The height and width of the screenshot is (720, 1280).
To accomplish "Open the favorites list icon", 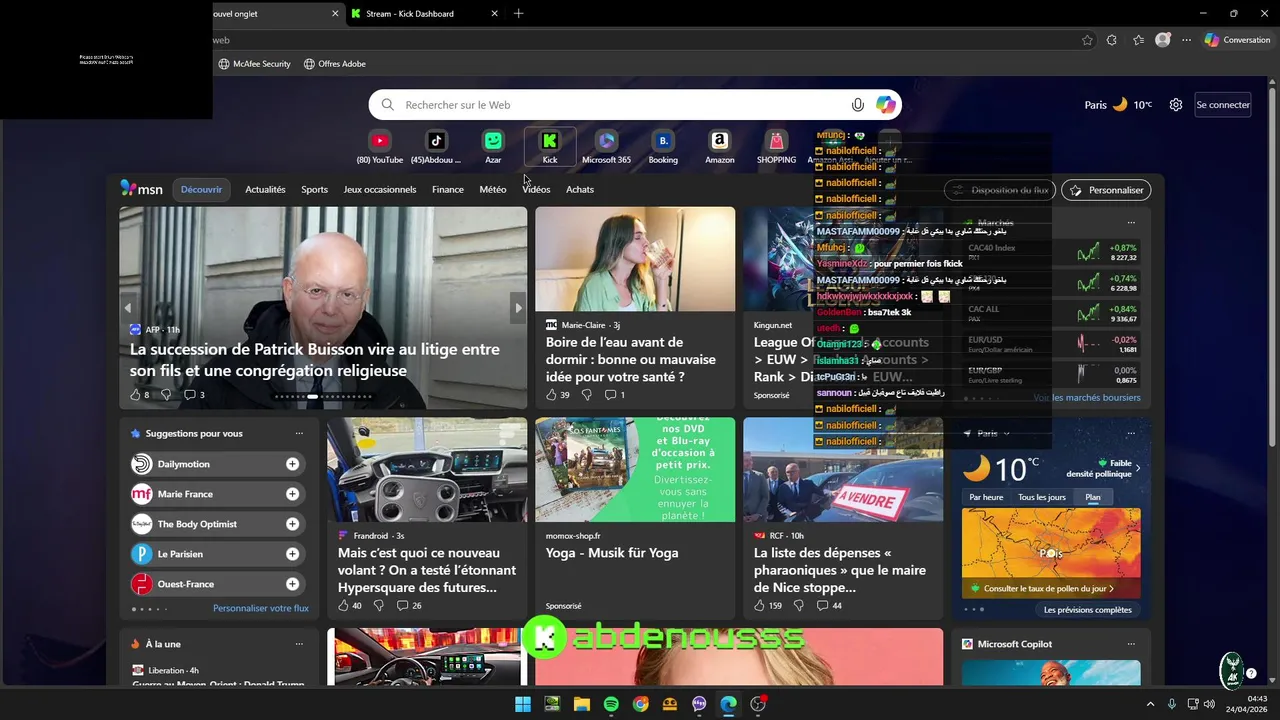I will 1138,40.
